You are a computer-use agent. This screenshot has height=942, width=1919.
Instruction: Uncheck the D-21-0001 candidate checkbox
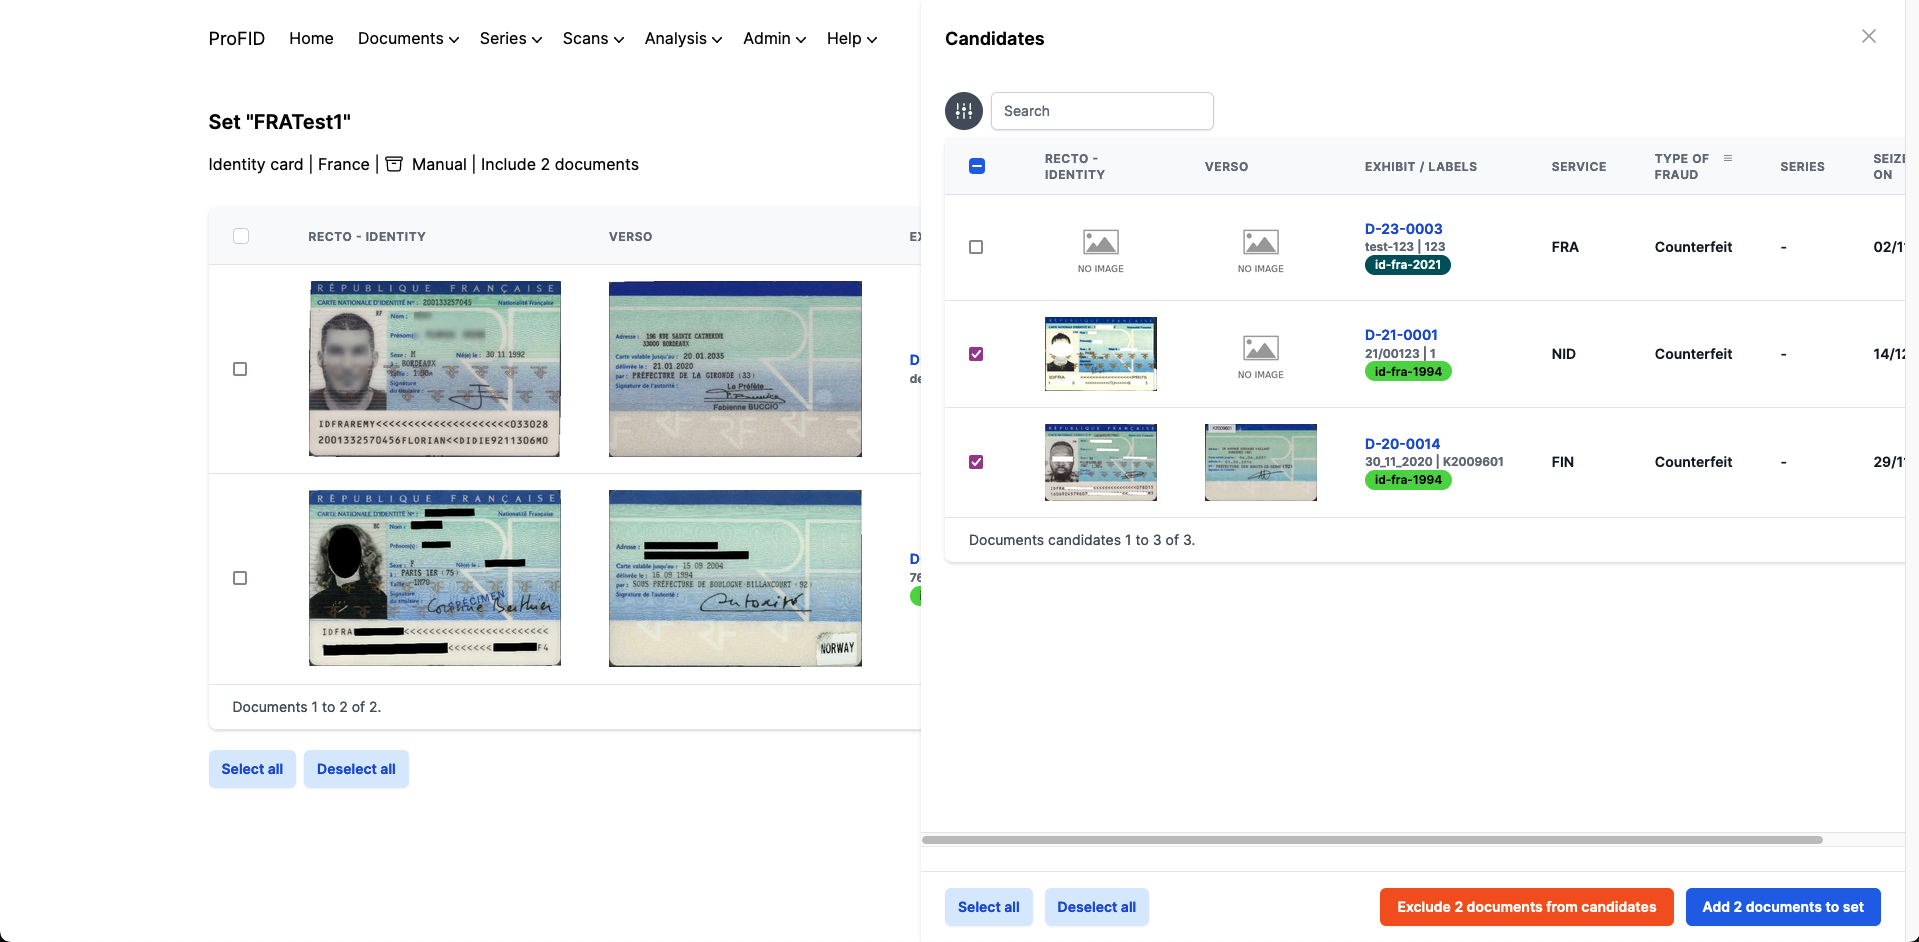[976, 354]
